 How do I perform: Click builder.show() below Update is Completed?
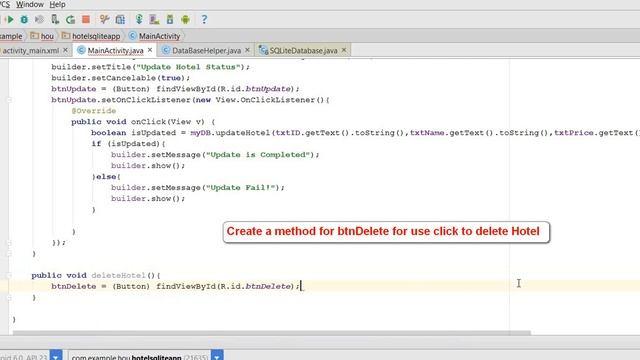[148, 166]
